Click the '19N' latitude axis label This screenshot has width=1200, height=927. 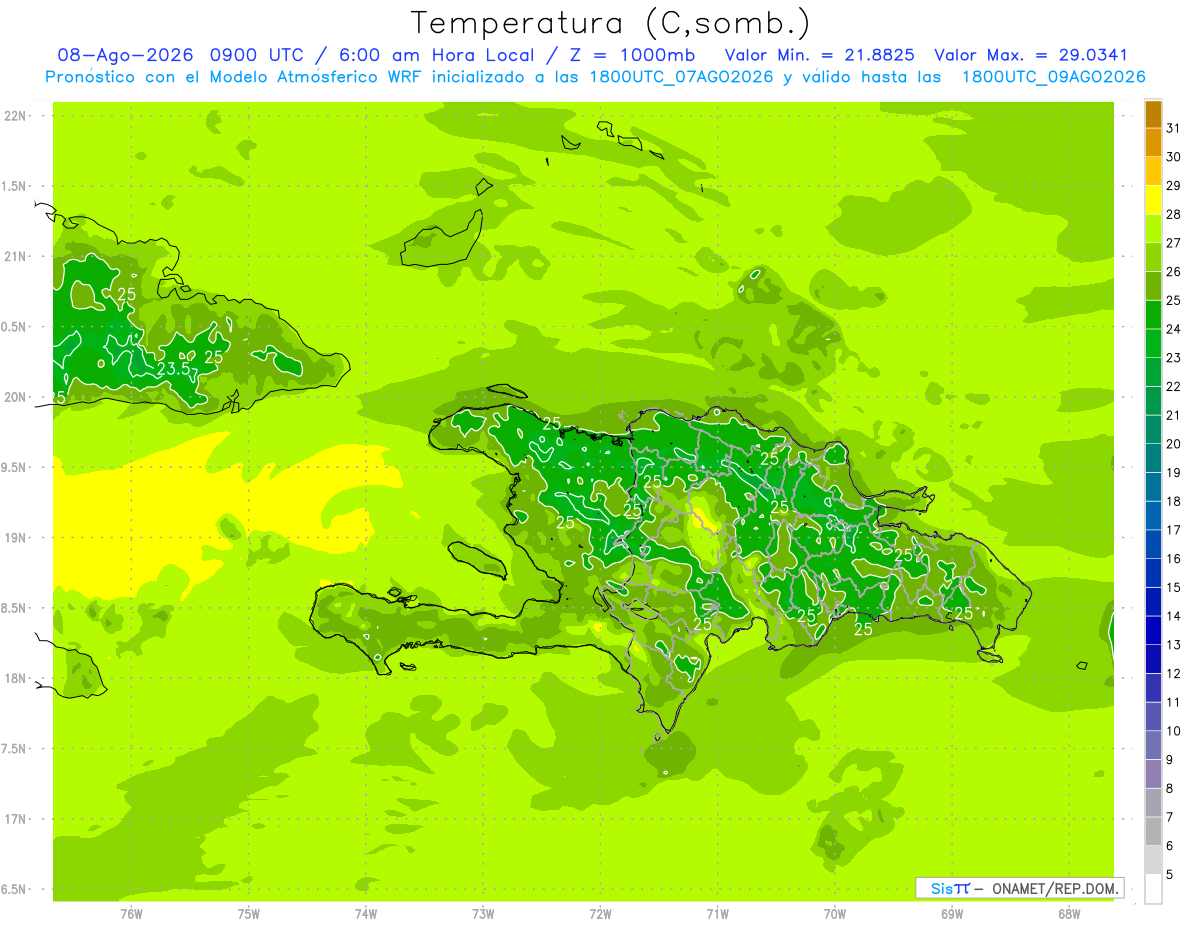16,538
